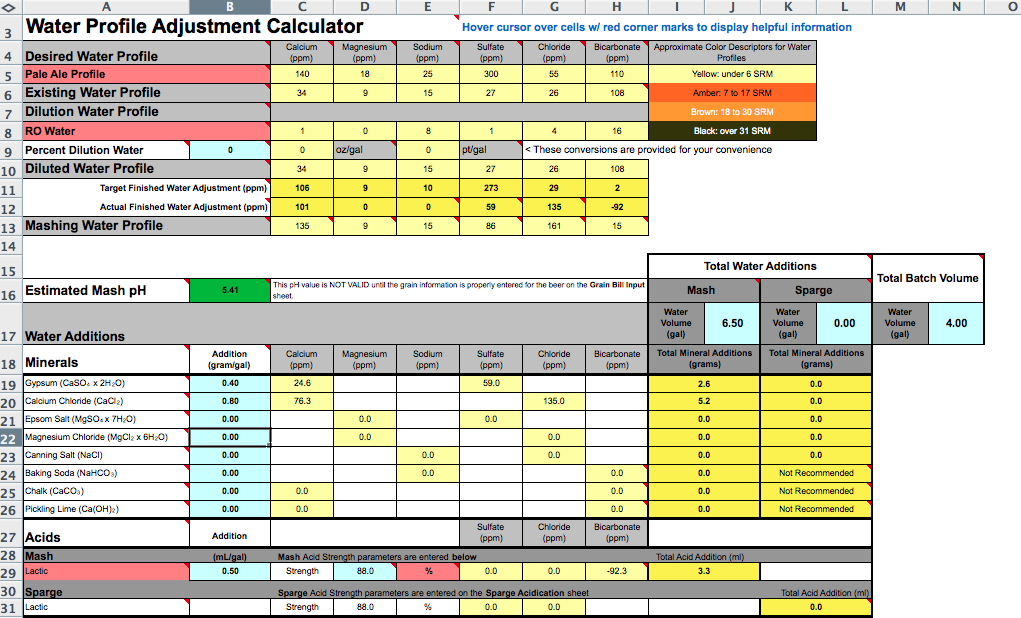Click Sparge Lactic acid cell
This screenshot has width=1021, height=618.
click(106, 607)
